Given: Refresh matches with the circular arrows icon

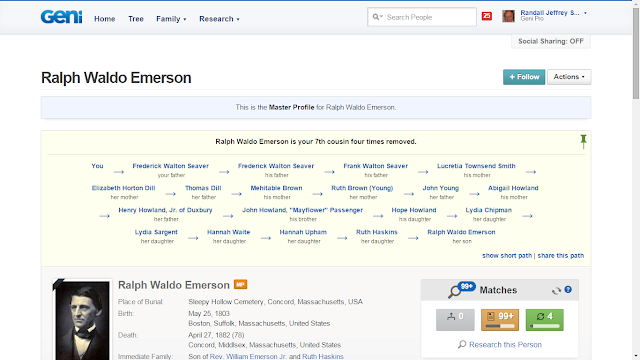Looking at the screenshot, I should [x=556, y=291].
